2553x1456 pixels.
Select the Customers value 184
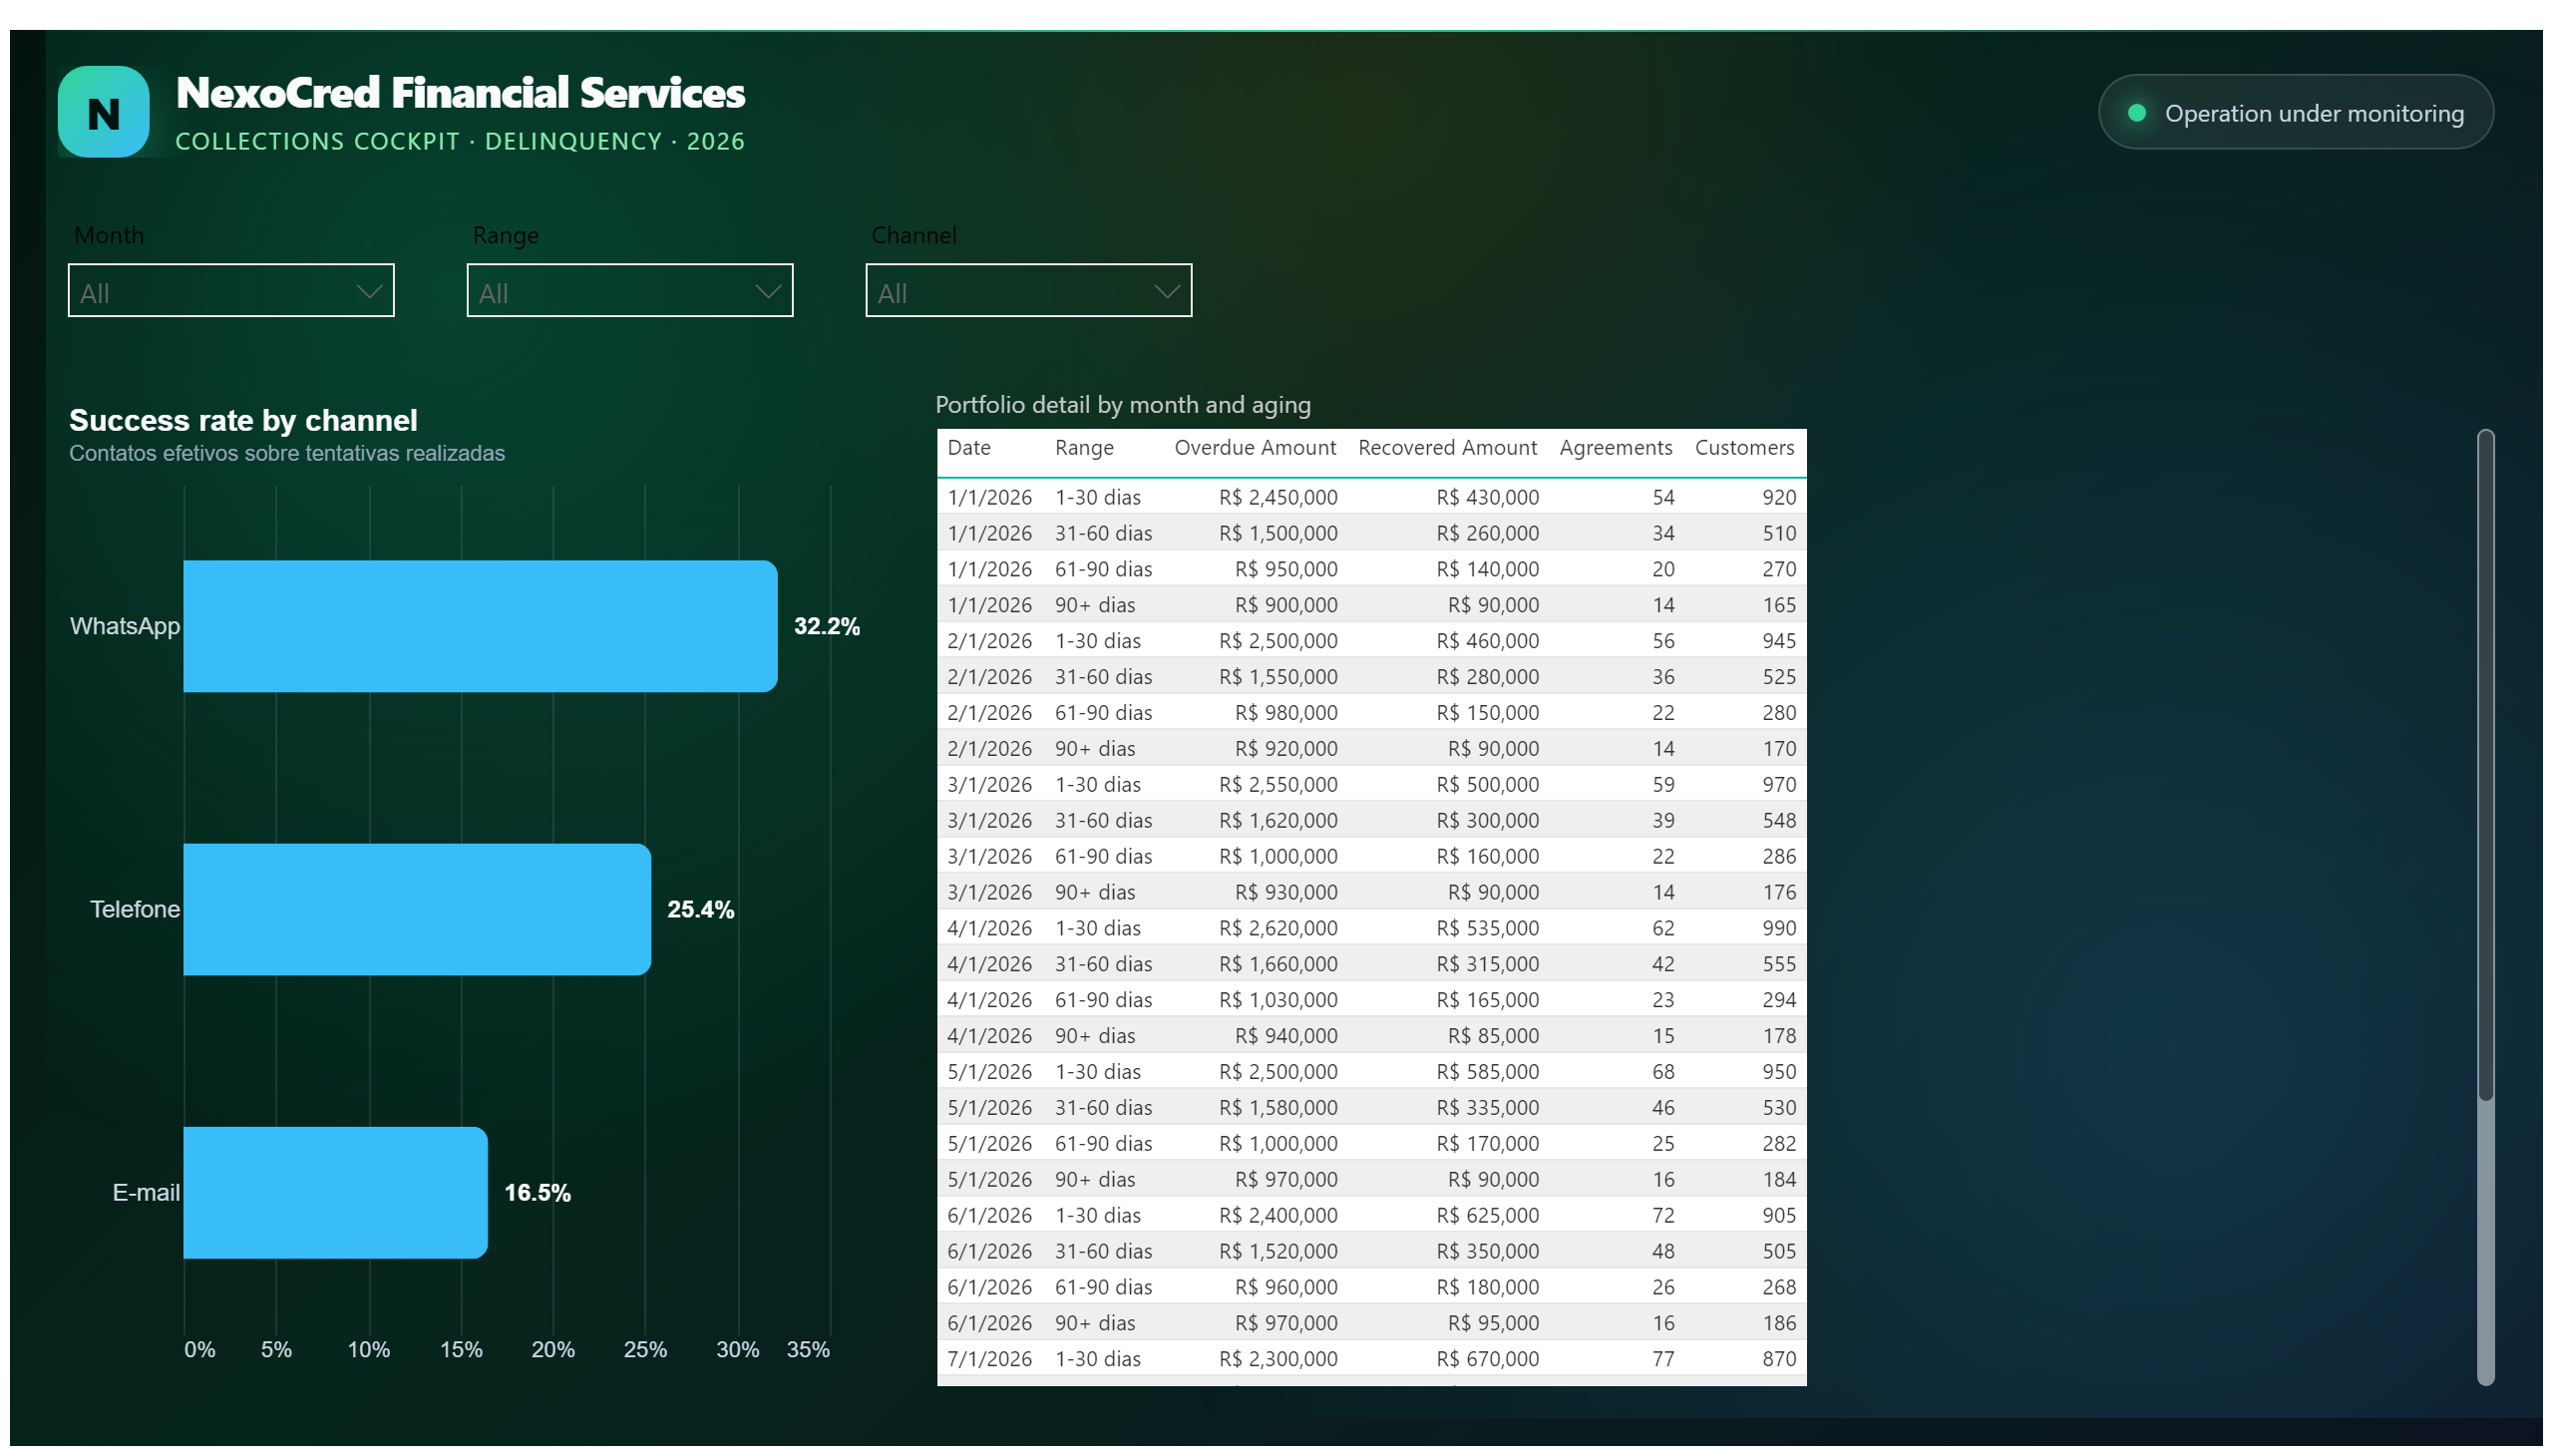(x=1778, y=1180)
